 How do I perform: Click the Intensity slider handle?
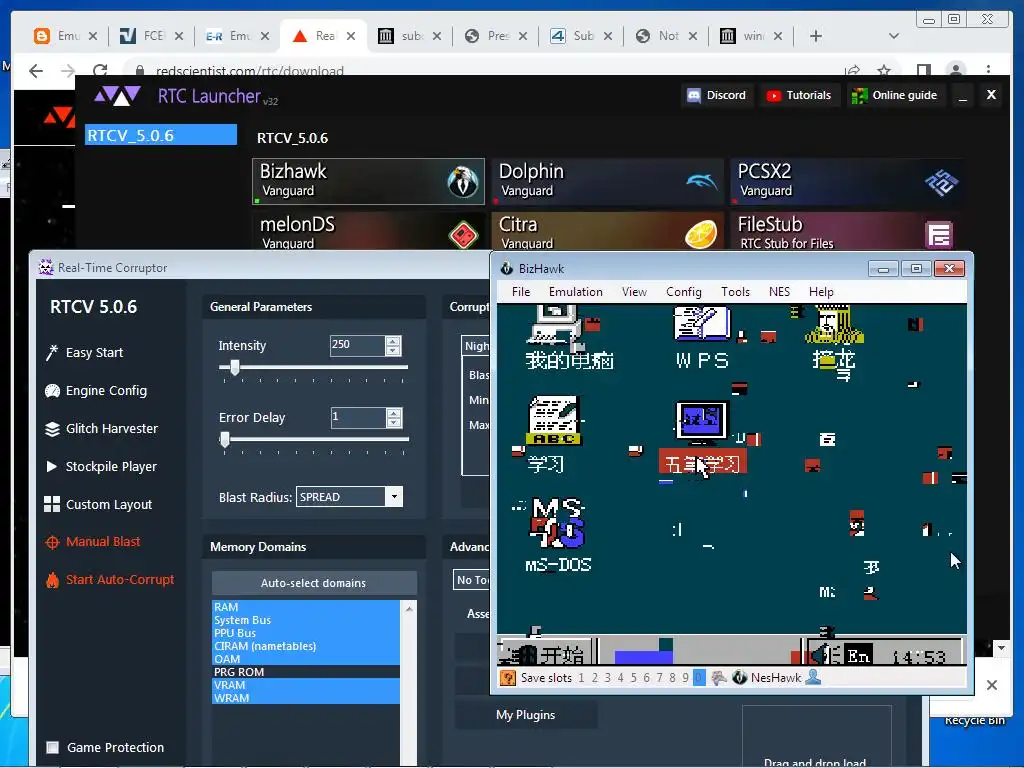pyautogui.click(x=235, y=368)
